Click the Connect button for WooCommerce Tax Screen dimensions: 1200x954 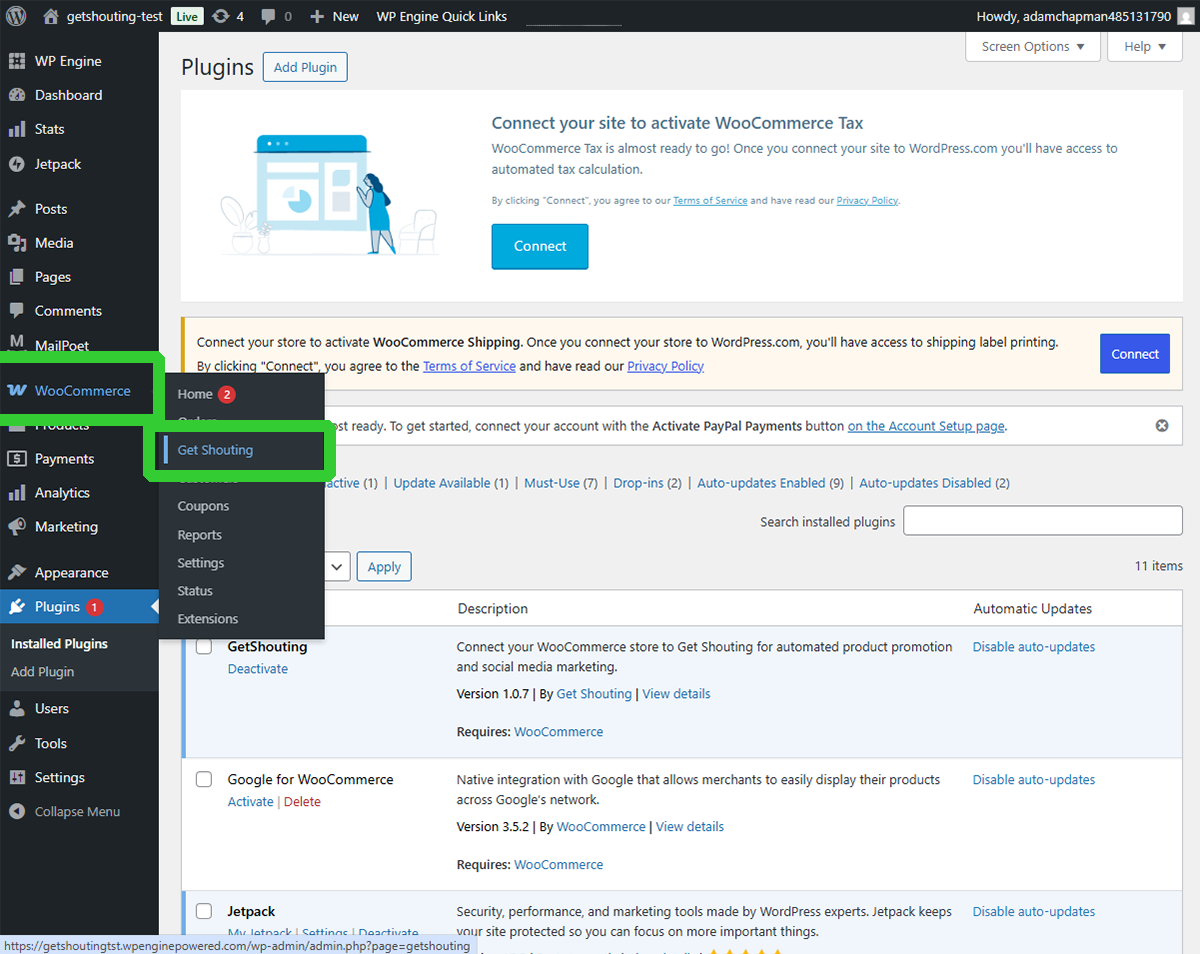click(x=539, y=246)
